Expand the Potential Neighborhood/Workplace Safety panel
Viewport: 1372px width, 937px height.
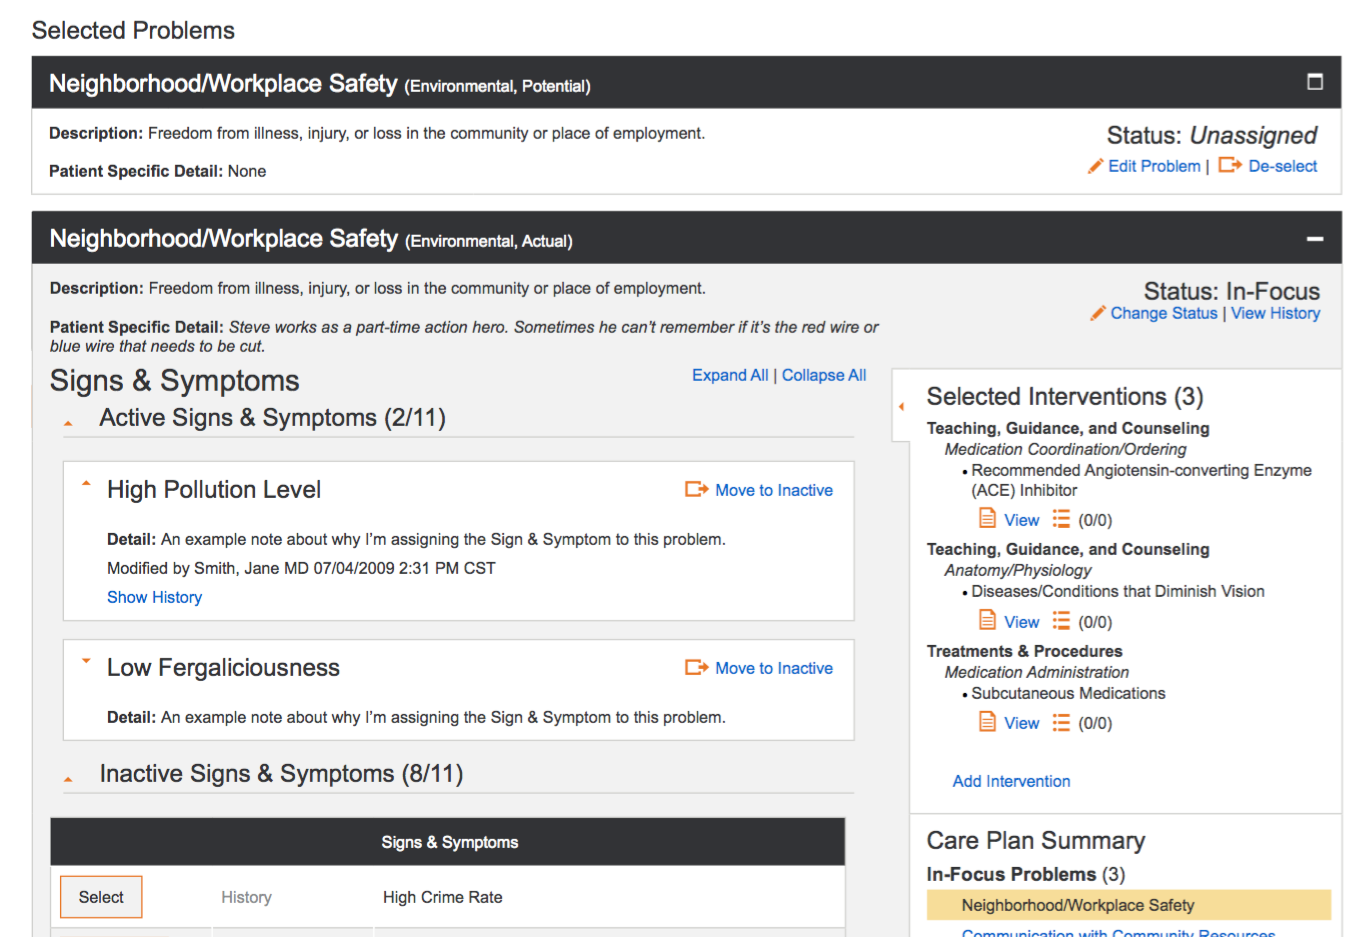click(1315, 82)
